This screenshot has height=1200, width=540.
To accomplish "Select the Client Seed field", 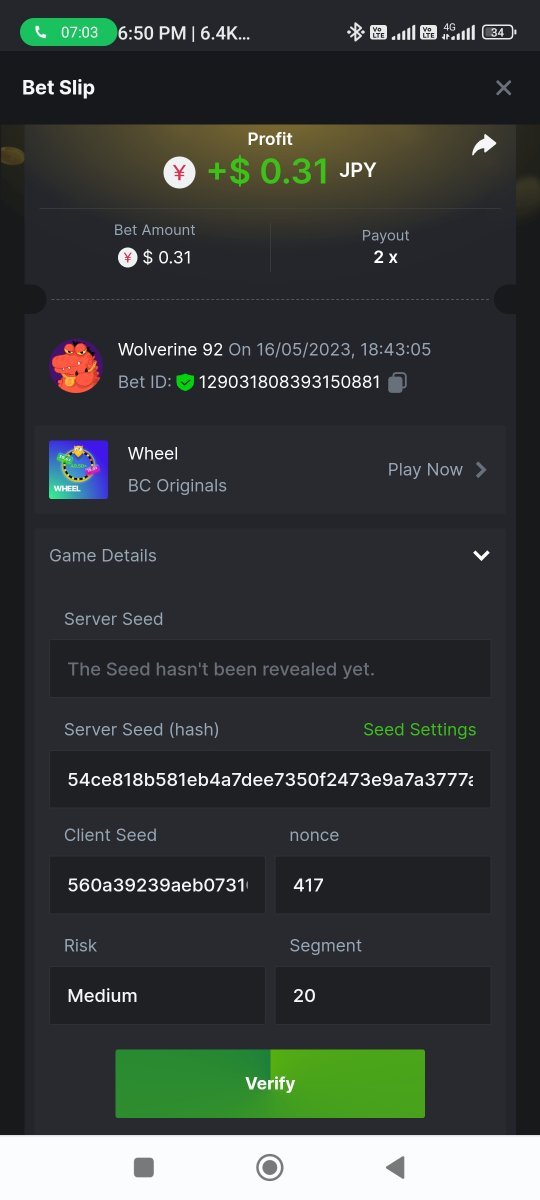I will click(157, 885).
